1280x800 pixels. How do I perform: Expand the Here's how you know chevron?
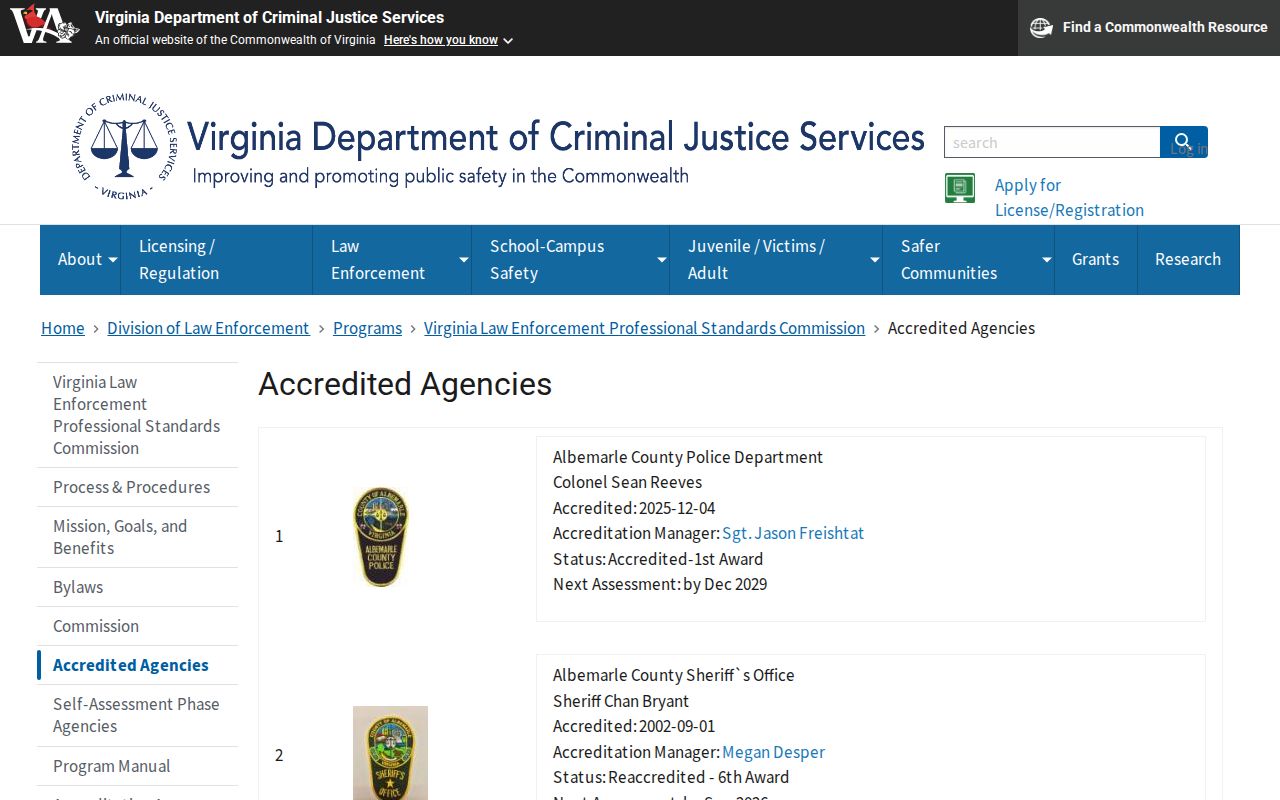coord(508,41)
